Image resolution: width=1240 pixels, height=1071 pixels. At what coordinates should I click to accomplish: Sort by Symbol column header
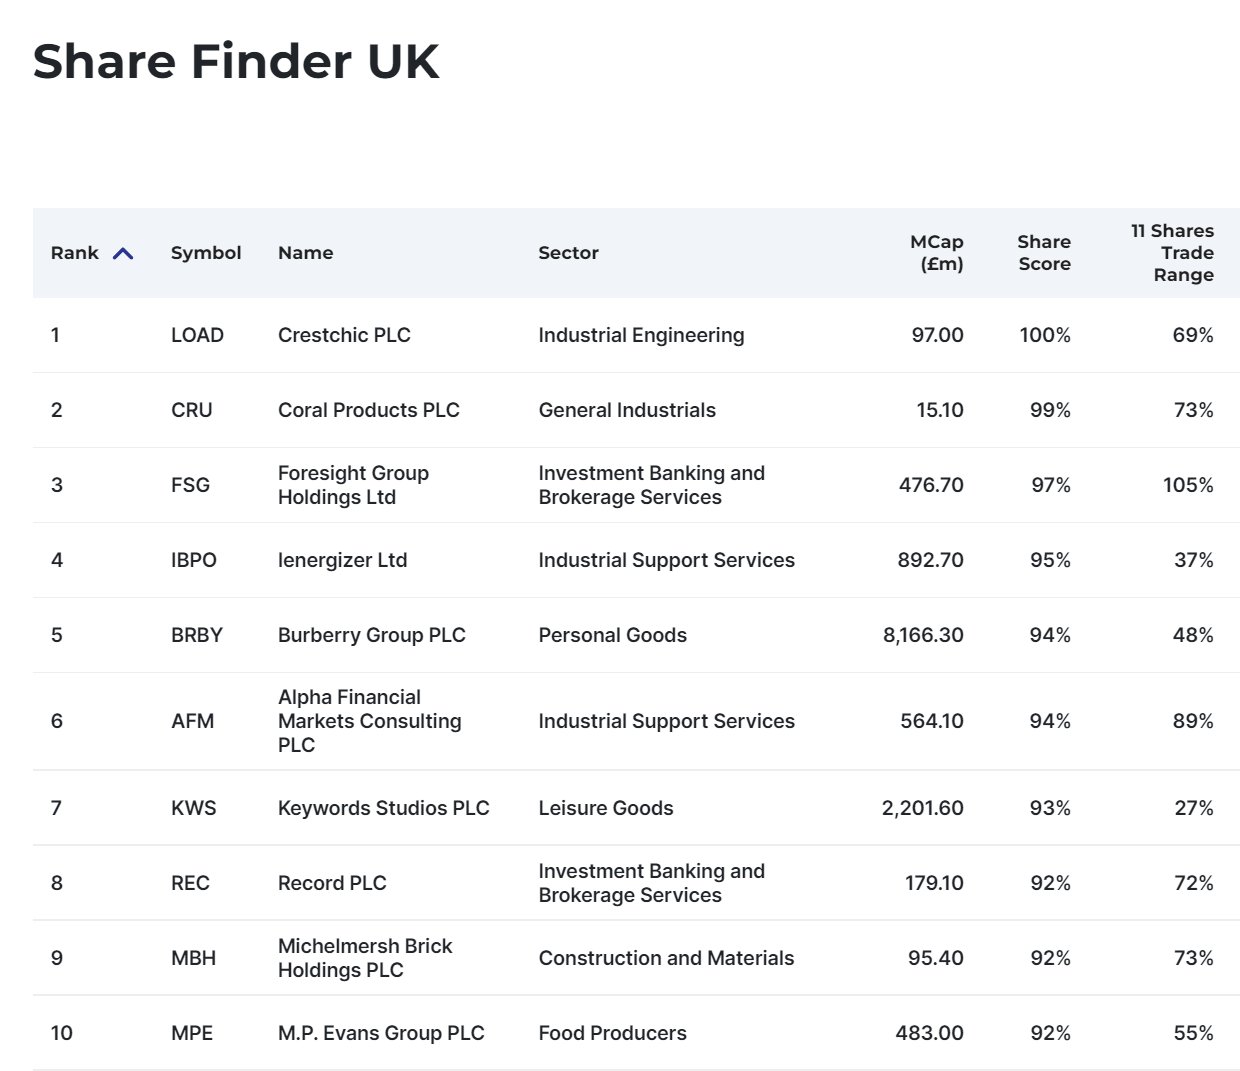(x=206, y=253)
